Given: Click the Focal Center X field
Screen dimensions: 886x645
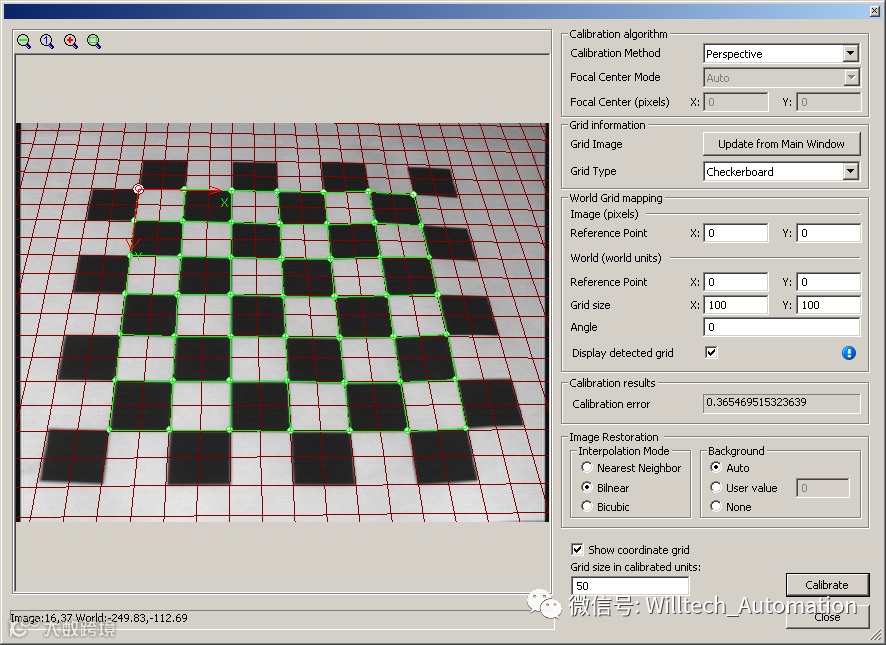Looking at the screenshot, I should [x=736, y=102].
